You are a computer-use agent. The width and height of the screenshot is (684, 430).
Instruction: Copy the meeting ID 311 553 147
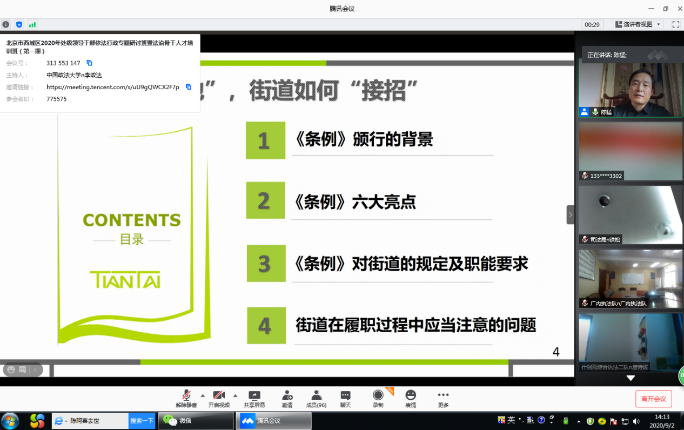coord(89,63)
